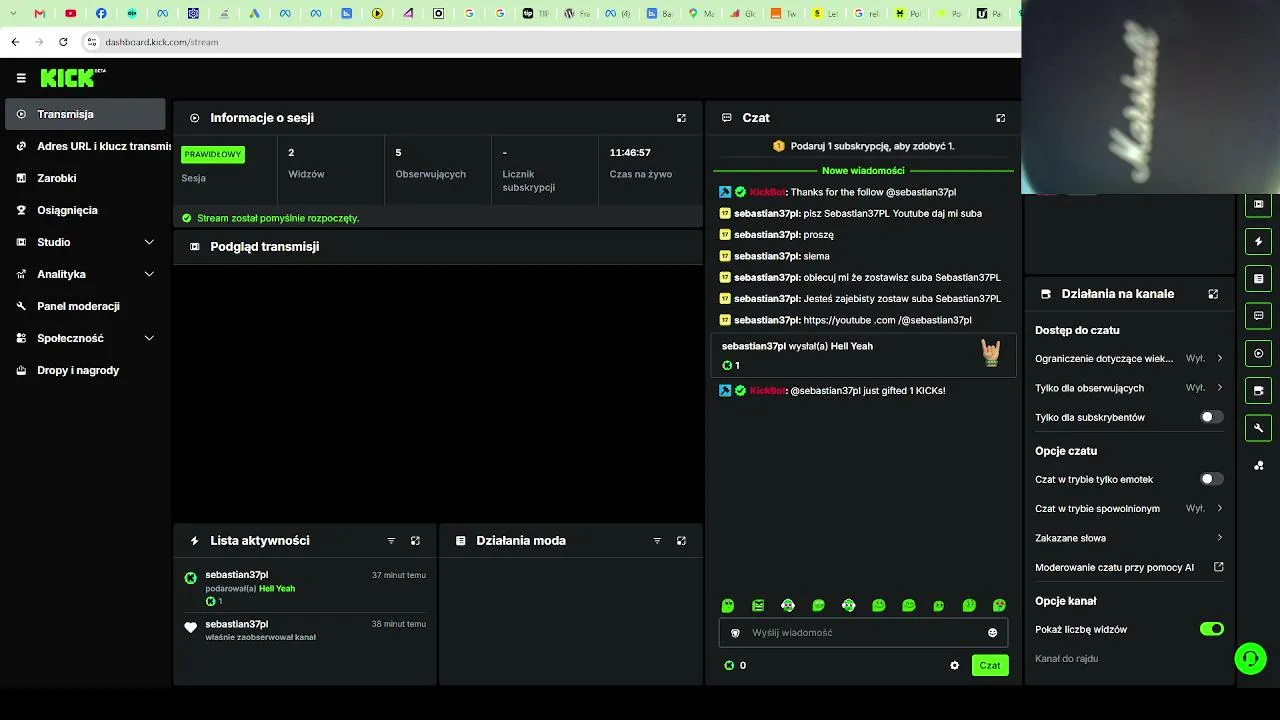Send message with green Czat button
Image resolution: width=1280 pixels, height=720 pixels.
(x=990, y=666)
